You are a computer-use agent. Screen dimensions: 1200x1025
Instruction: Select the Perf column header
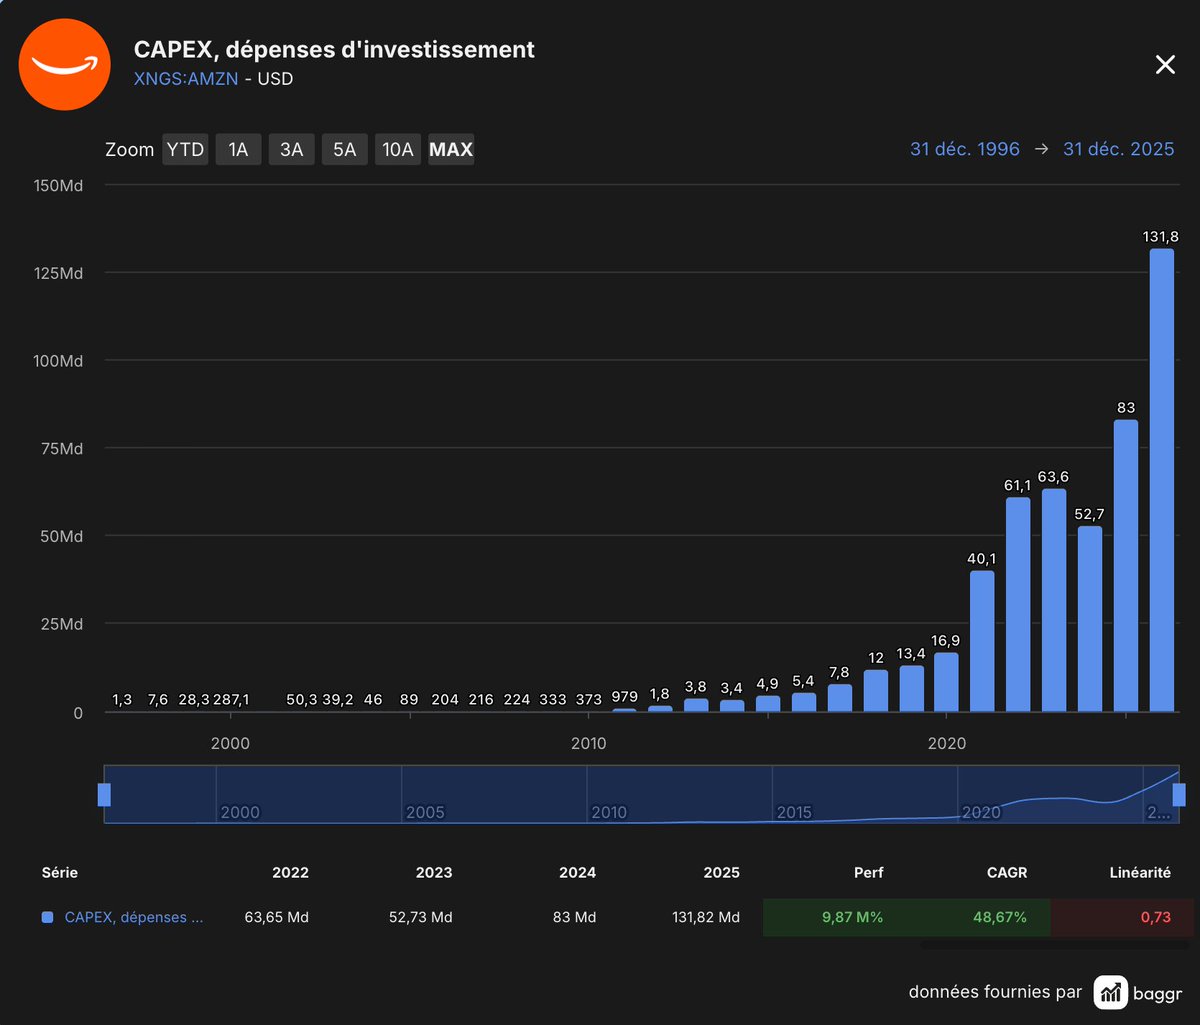[x=868, y=872]
